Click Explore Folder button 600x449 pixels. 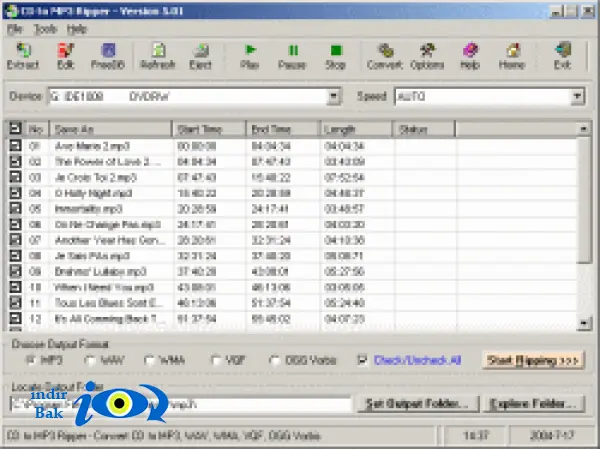click(534, 404)
